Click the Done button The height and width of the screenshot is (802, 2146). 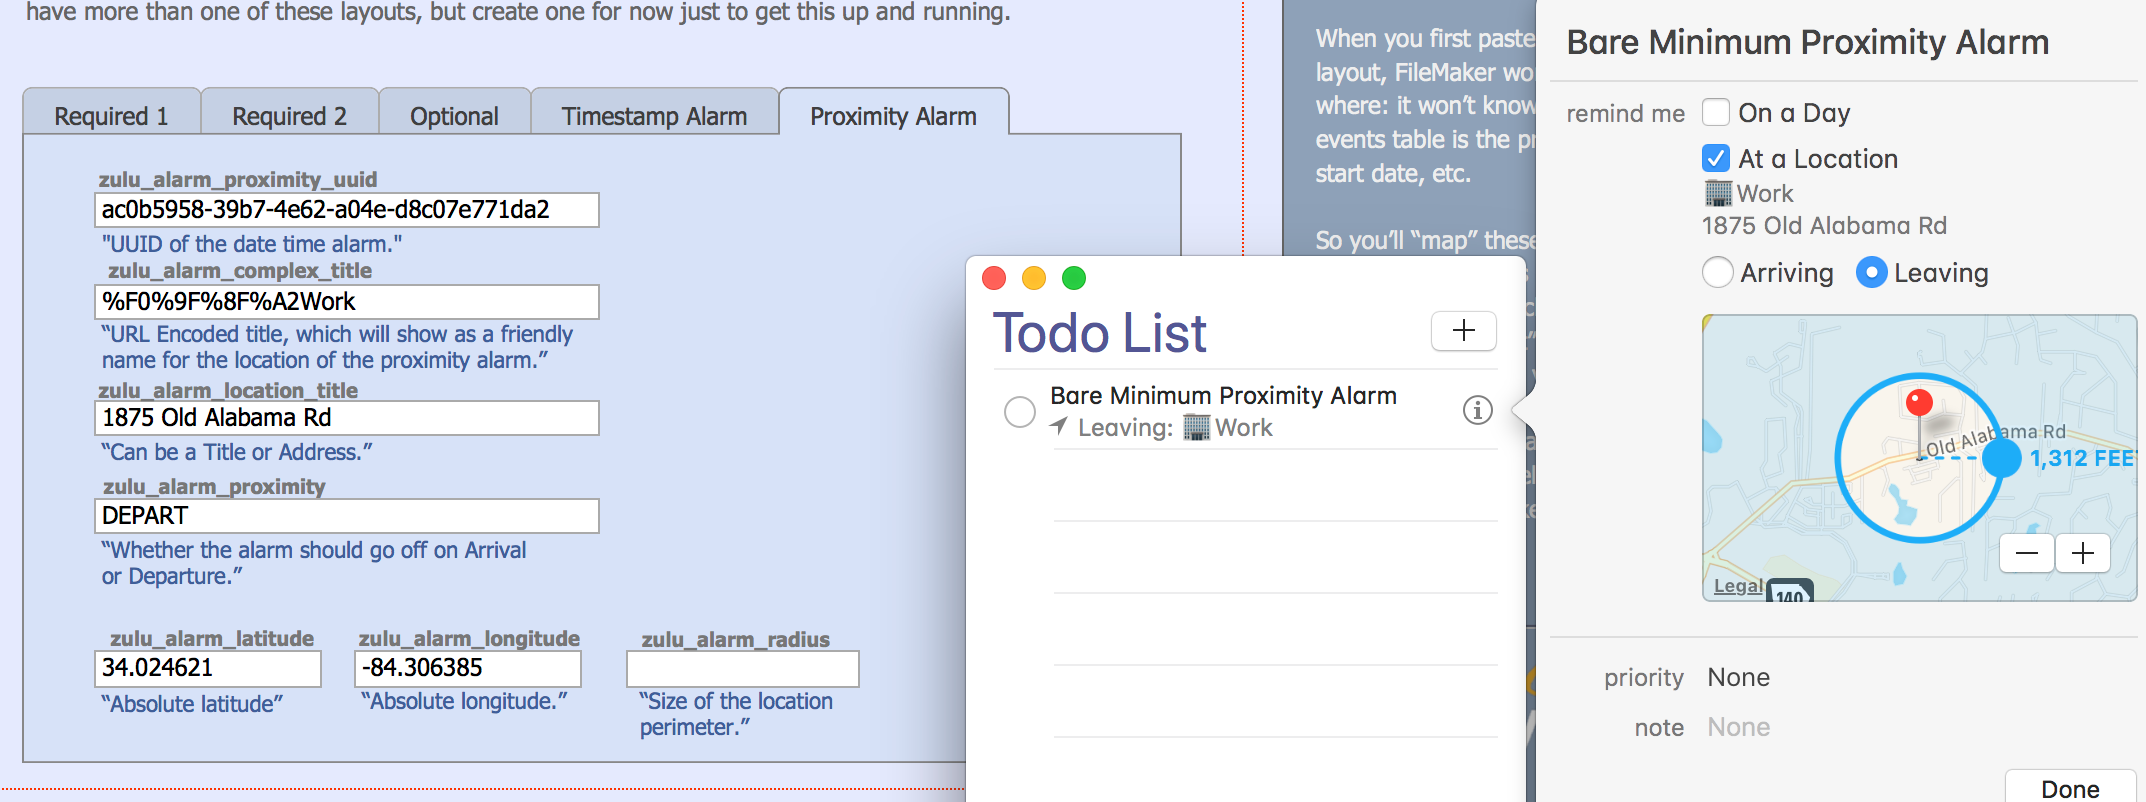[2070, 788]
